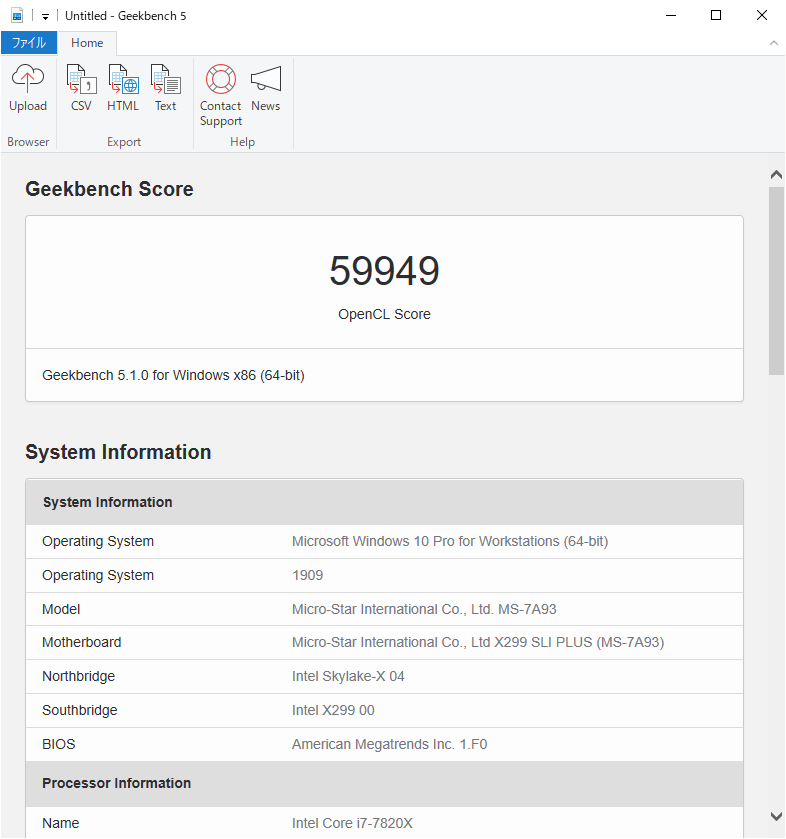The height and width of the screenshot is (839, 786).
Task: Select the Microsoft Windows 10 Pro for Workstations value
Action: (x=450, y=541)
